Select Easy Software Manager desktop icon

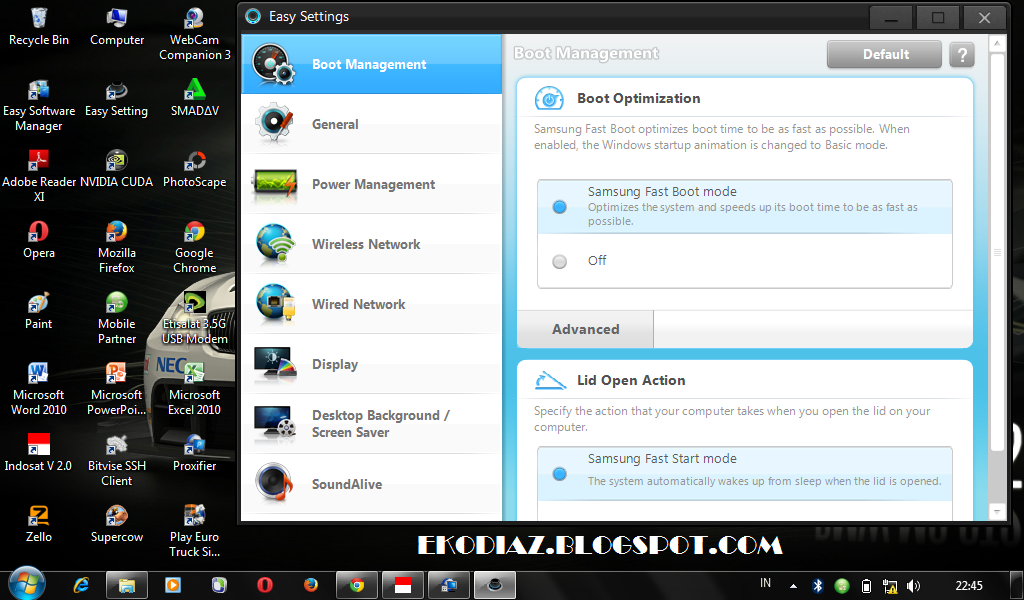tap(39, 105)
